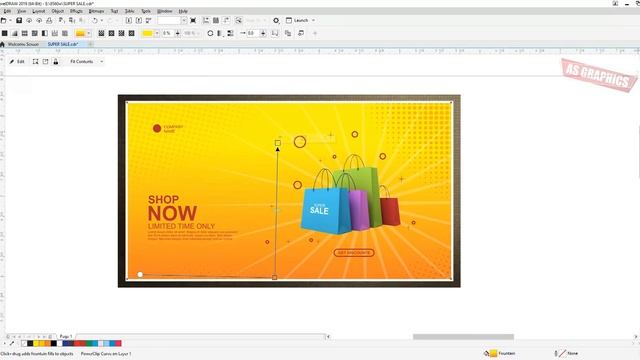This screenshot has height=360, width=640.
Task: Click the Launch button
Action: pyautogui.click(x=298, y=20)
